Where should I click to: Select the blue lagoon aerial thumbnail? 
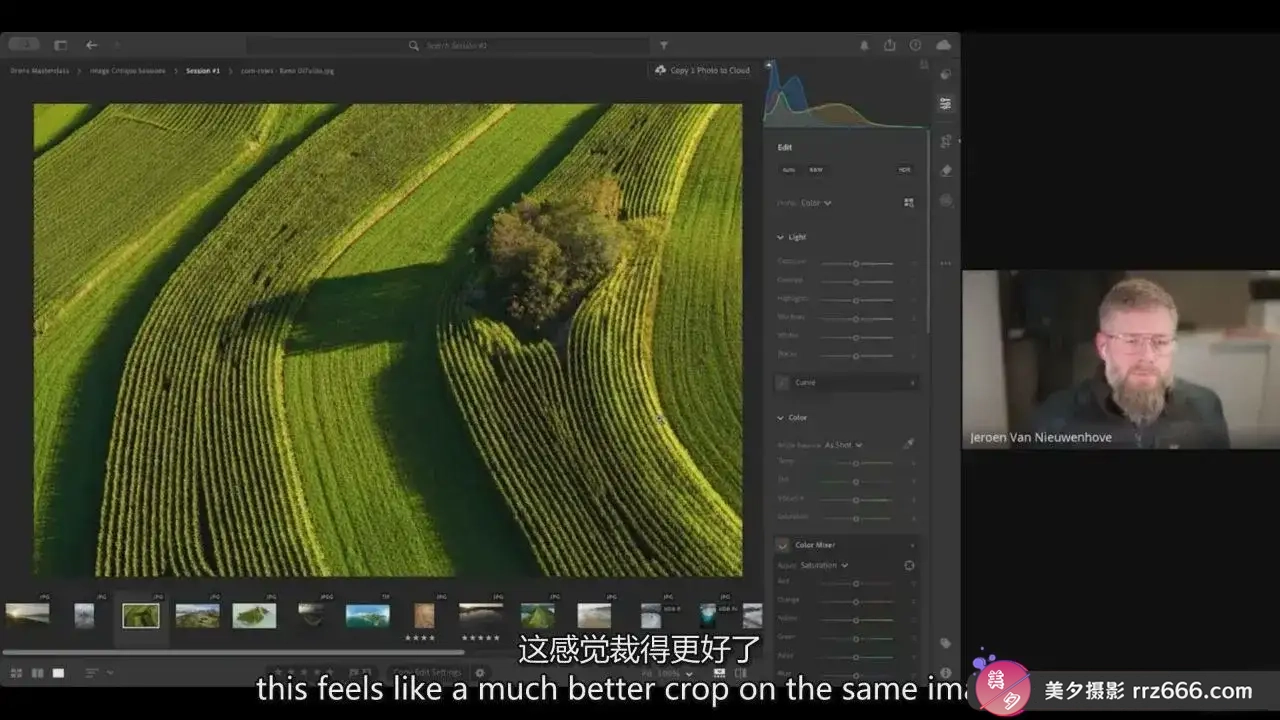(x=367, y=615)
